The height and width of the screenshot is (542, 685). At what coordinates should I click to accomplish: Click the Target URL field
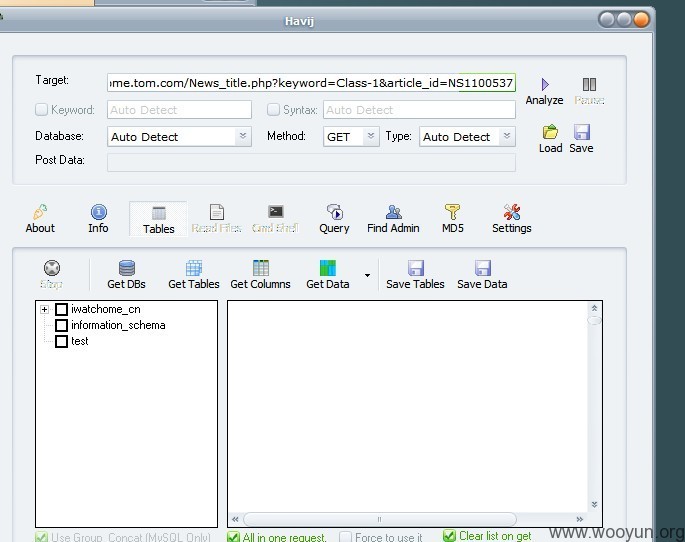[311, 83]
